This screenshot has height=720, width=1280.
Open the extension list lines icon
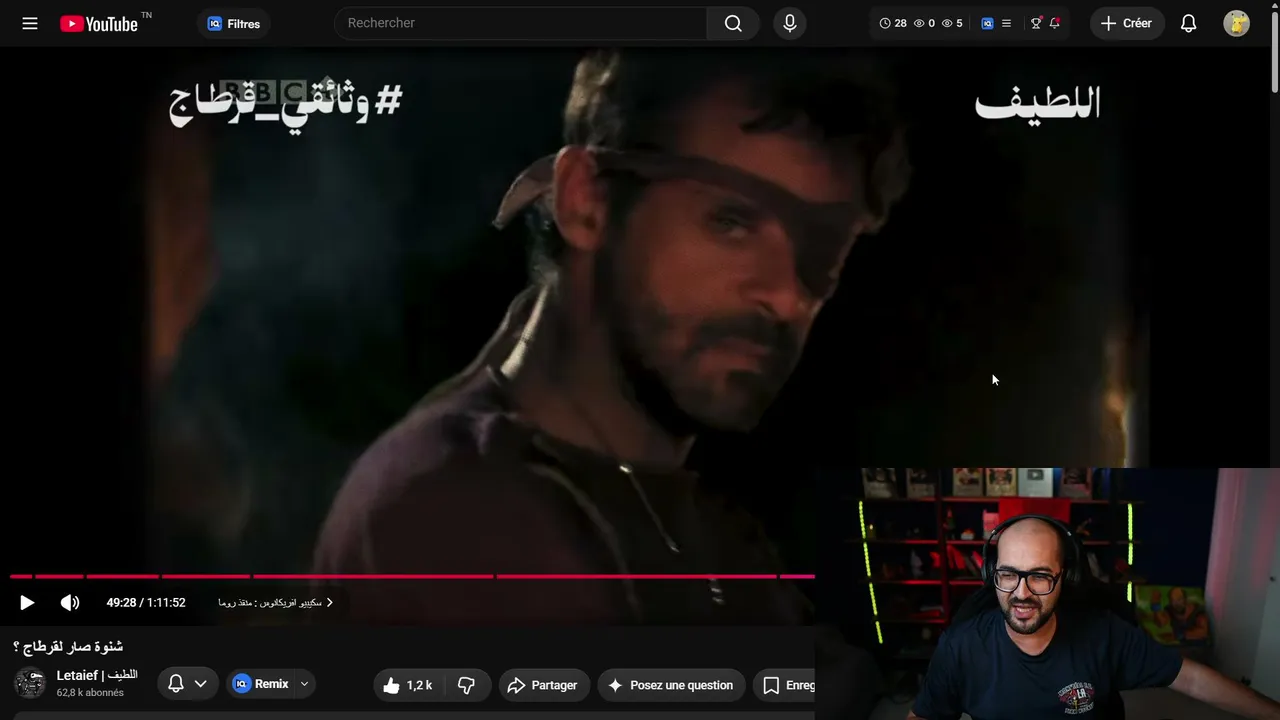tap(1006, 23)
